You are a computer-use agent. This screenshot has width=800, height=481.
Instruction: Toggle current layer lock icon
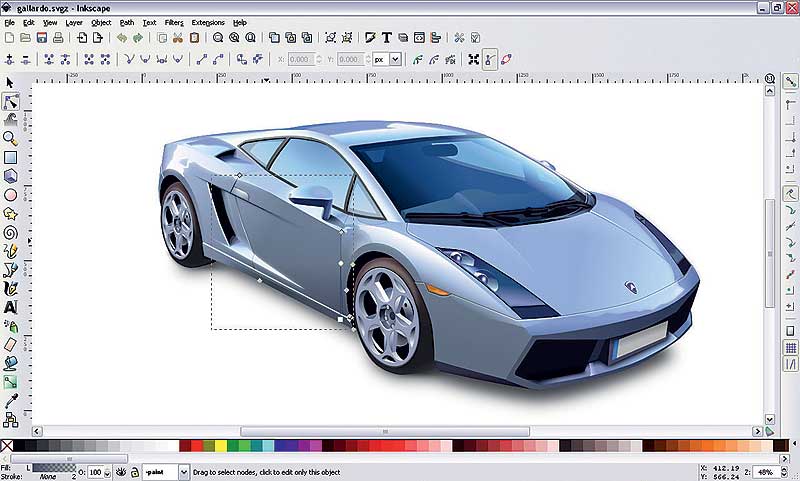(134, 472)
